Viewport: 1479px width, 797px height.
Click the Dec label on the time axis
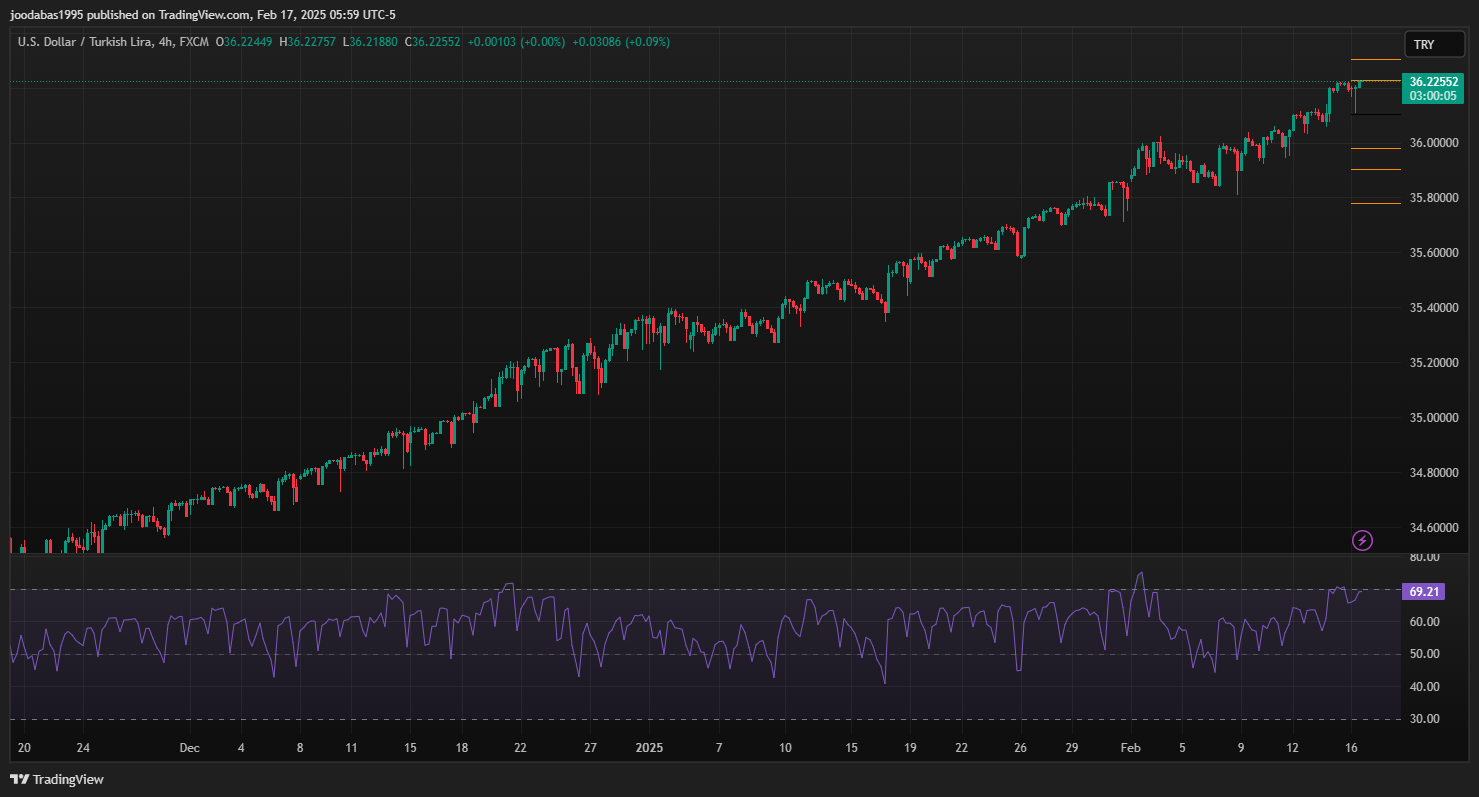click(x=190, y=748)
